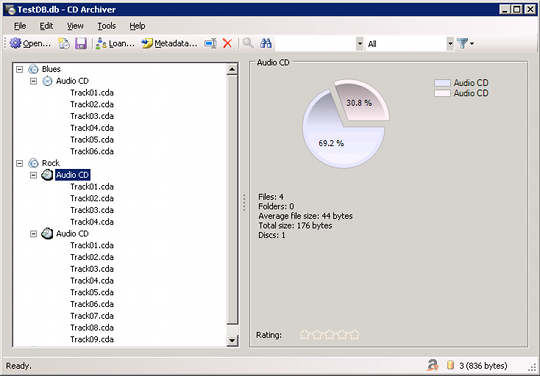Screen dimensions: 540x376
Task: Open the search text dropdown arrow
Action: [360, 44]
